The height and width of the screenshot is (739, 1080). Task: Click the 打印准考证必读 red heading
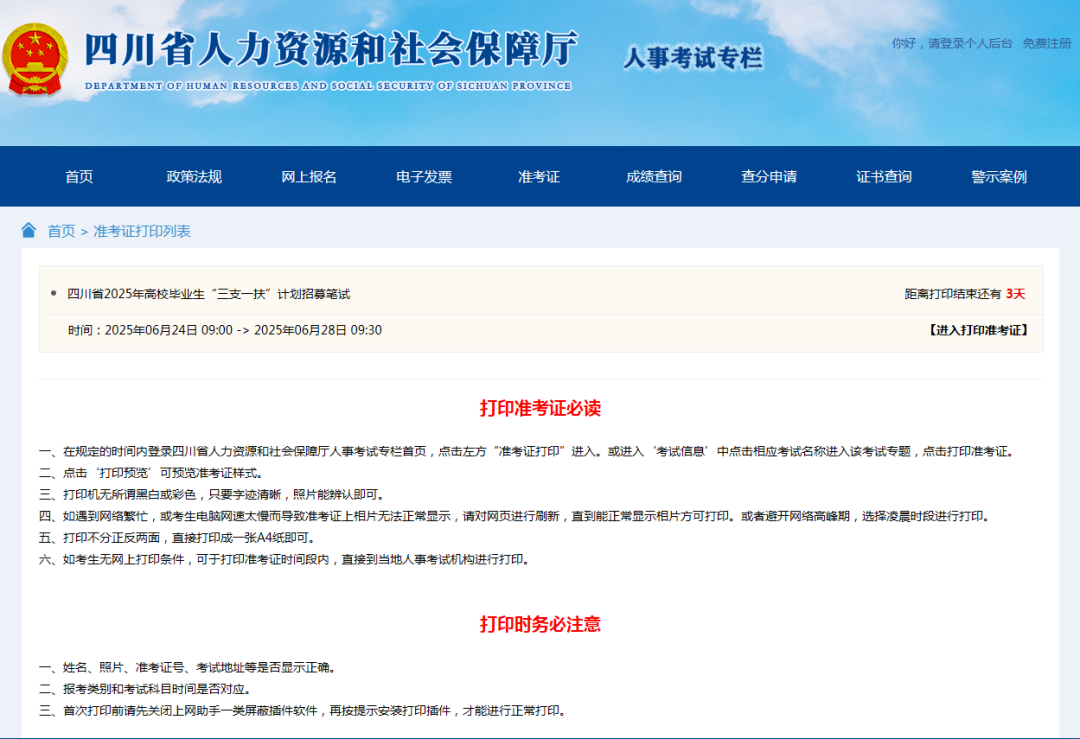click(540, 408)
